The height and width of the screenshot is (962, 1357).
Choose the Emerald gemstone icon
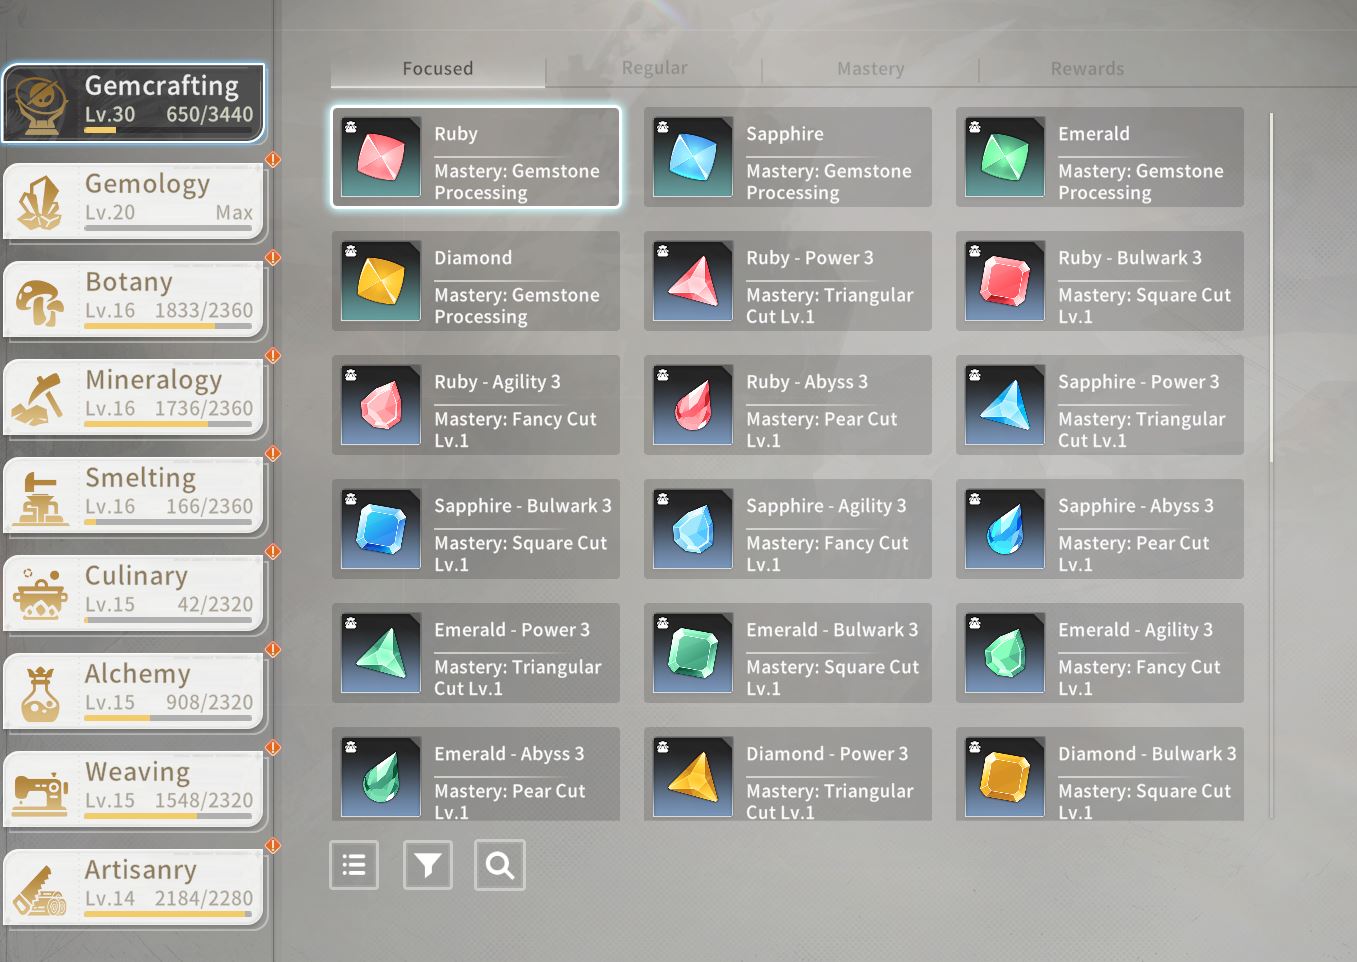(x=1004, y=157)
